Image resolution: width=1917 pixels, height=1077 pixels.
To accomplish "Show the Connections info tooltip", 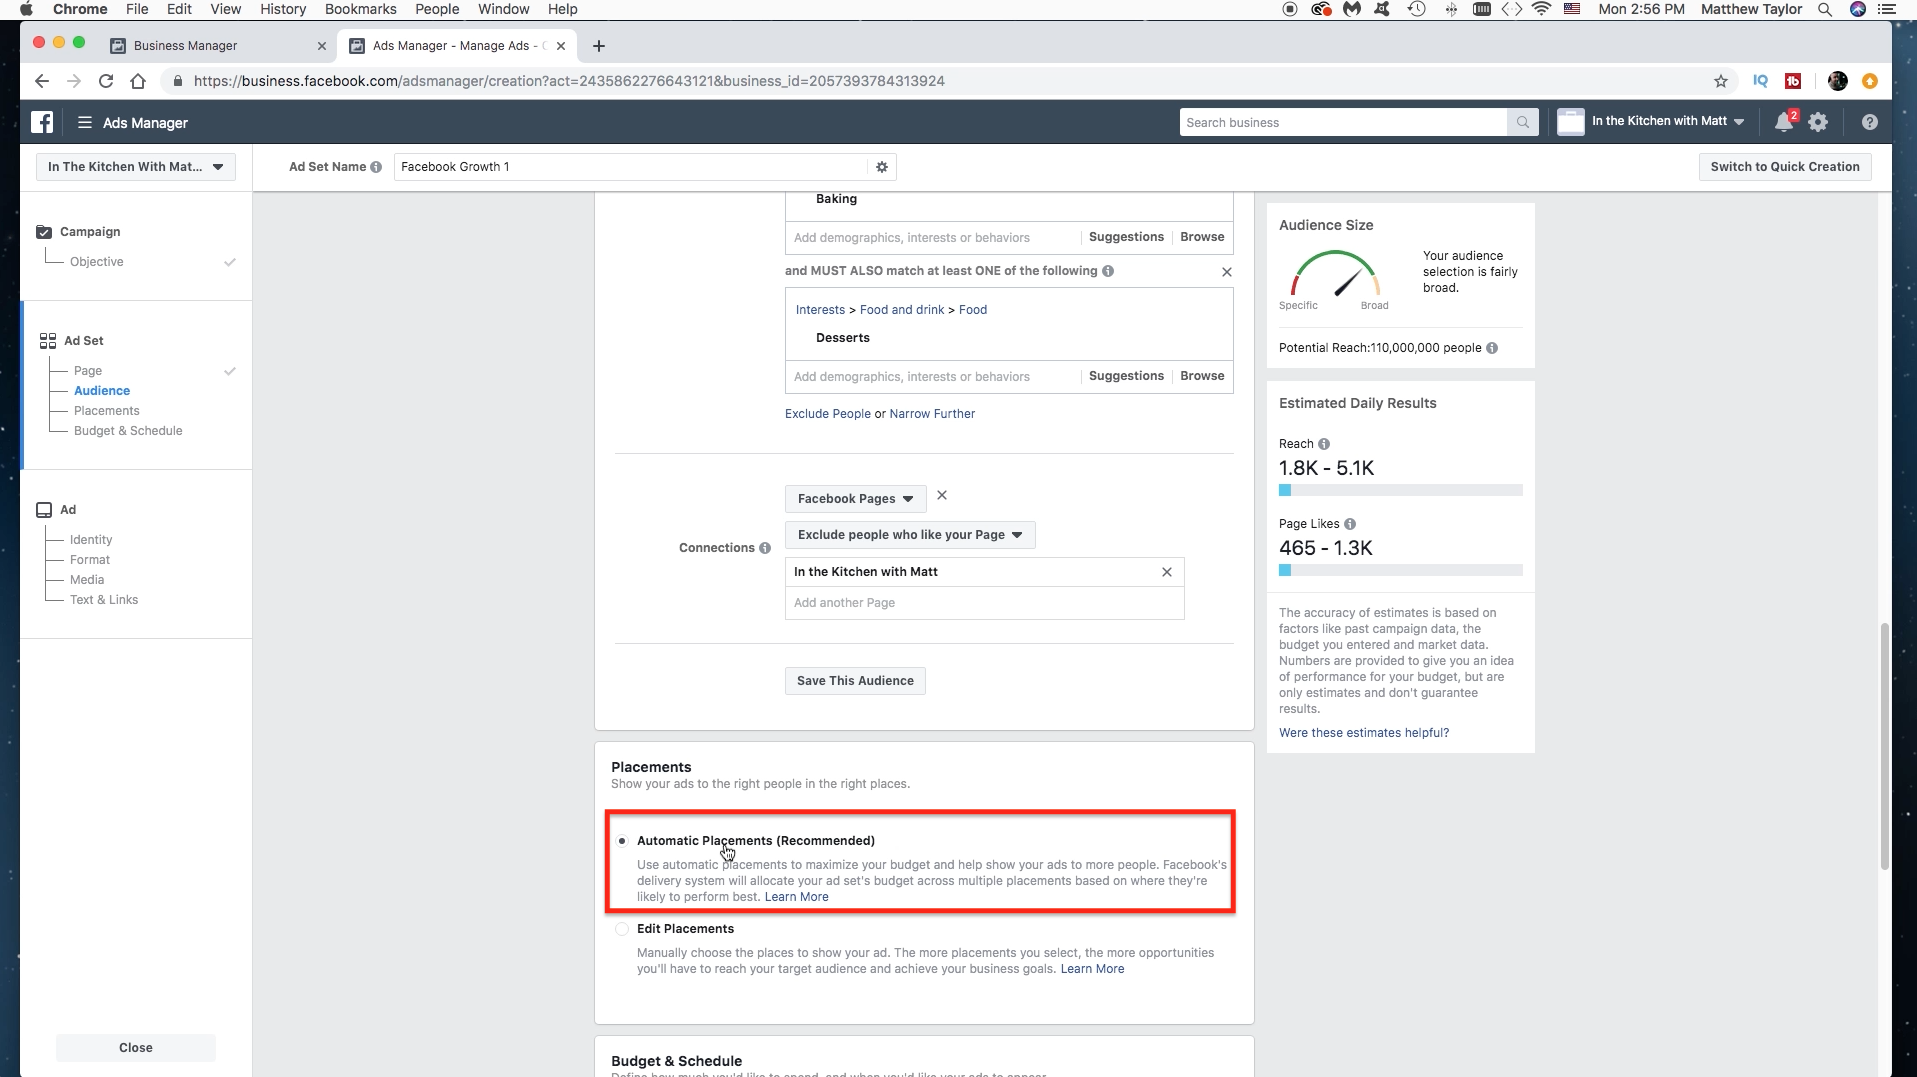I will [x=765, y=548].
